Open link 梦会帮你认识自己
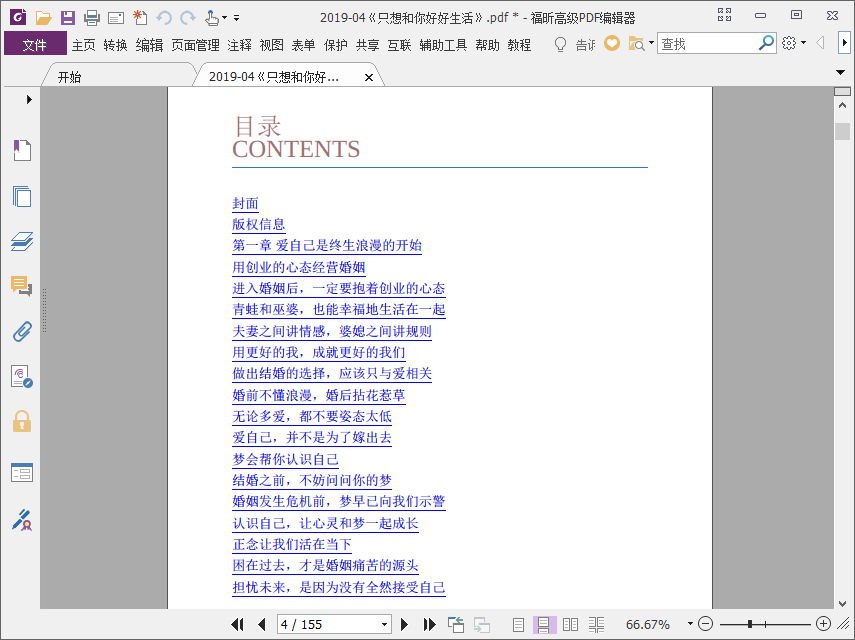The height and width of the screenshot is (640, 855). click(285, 459)
